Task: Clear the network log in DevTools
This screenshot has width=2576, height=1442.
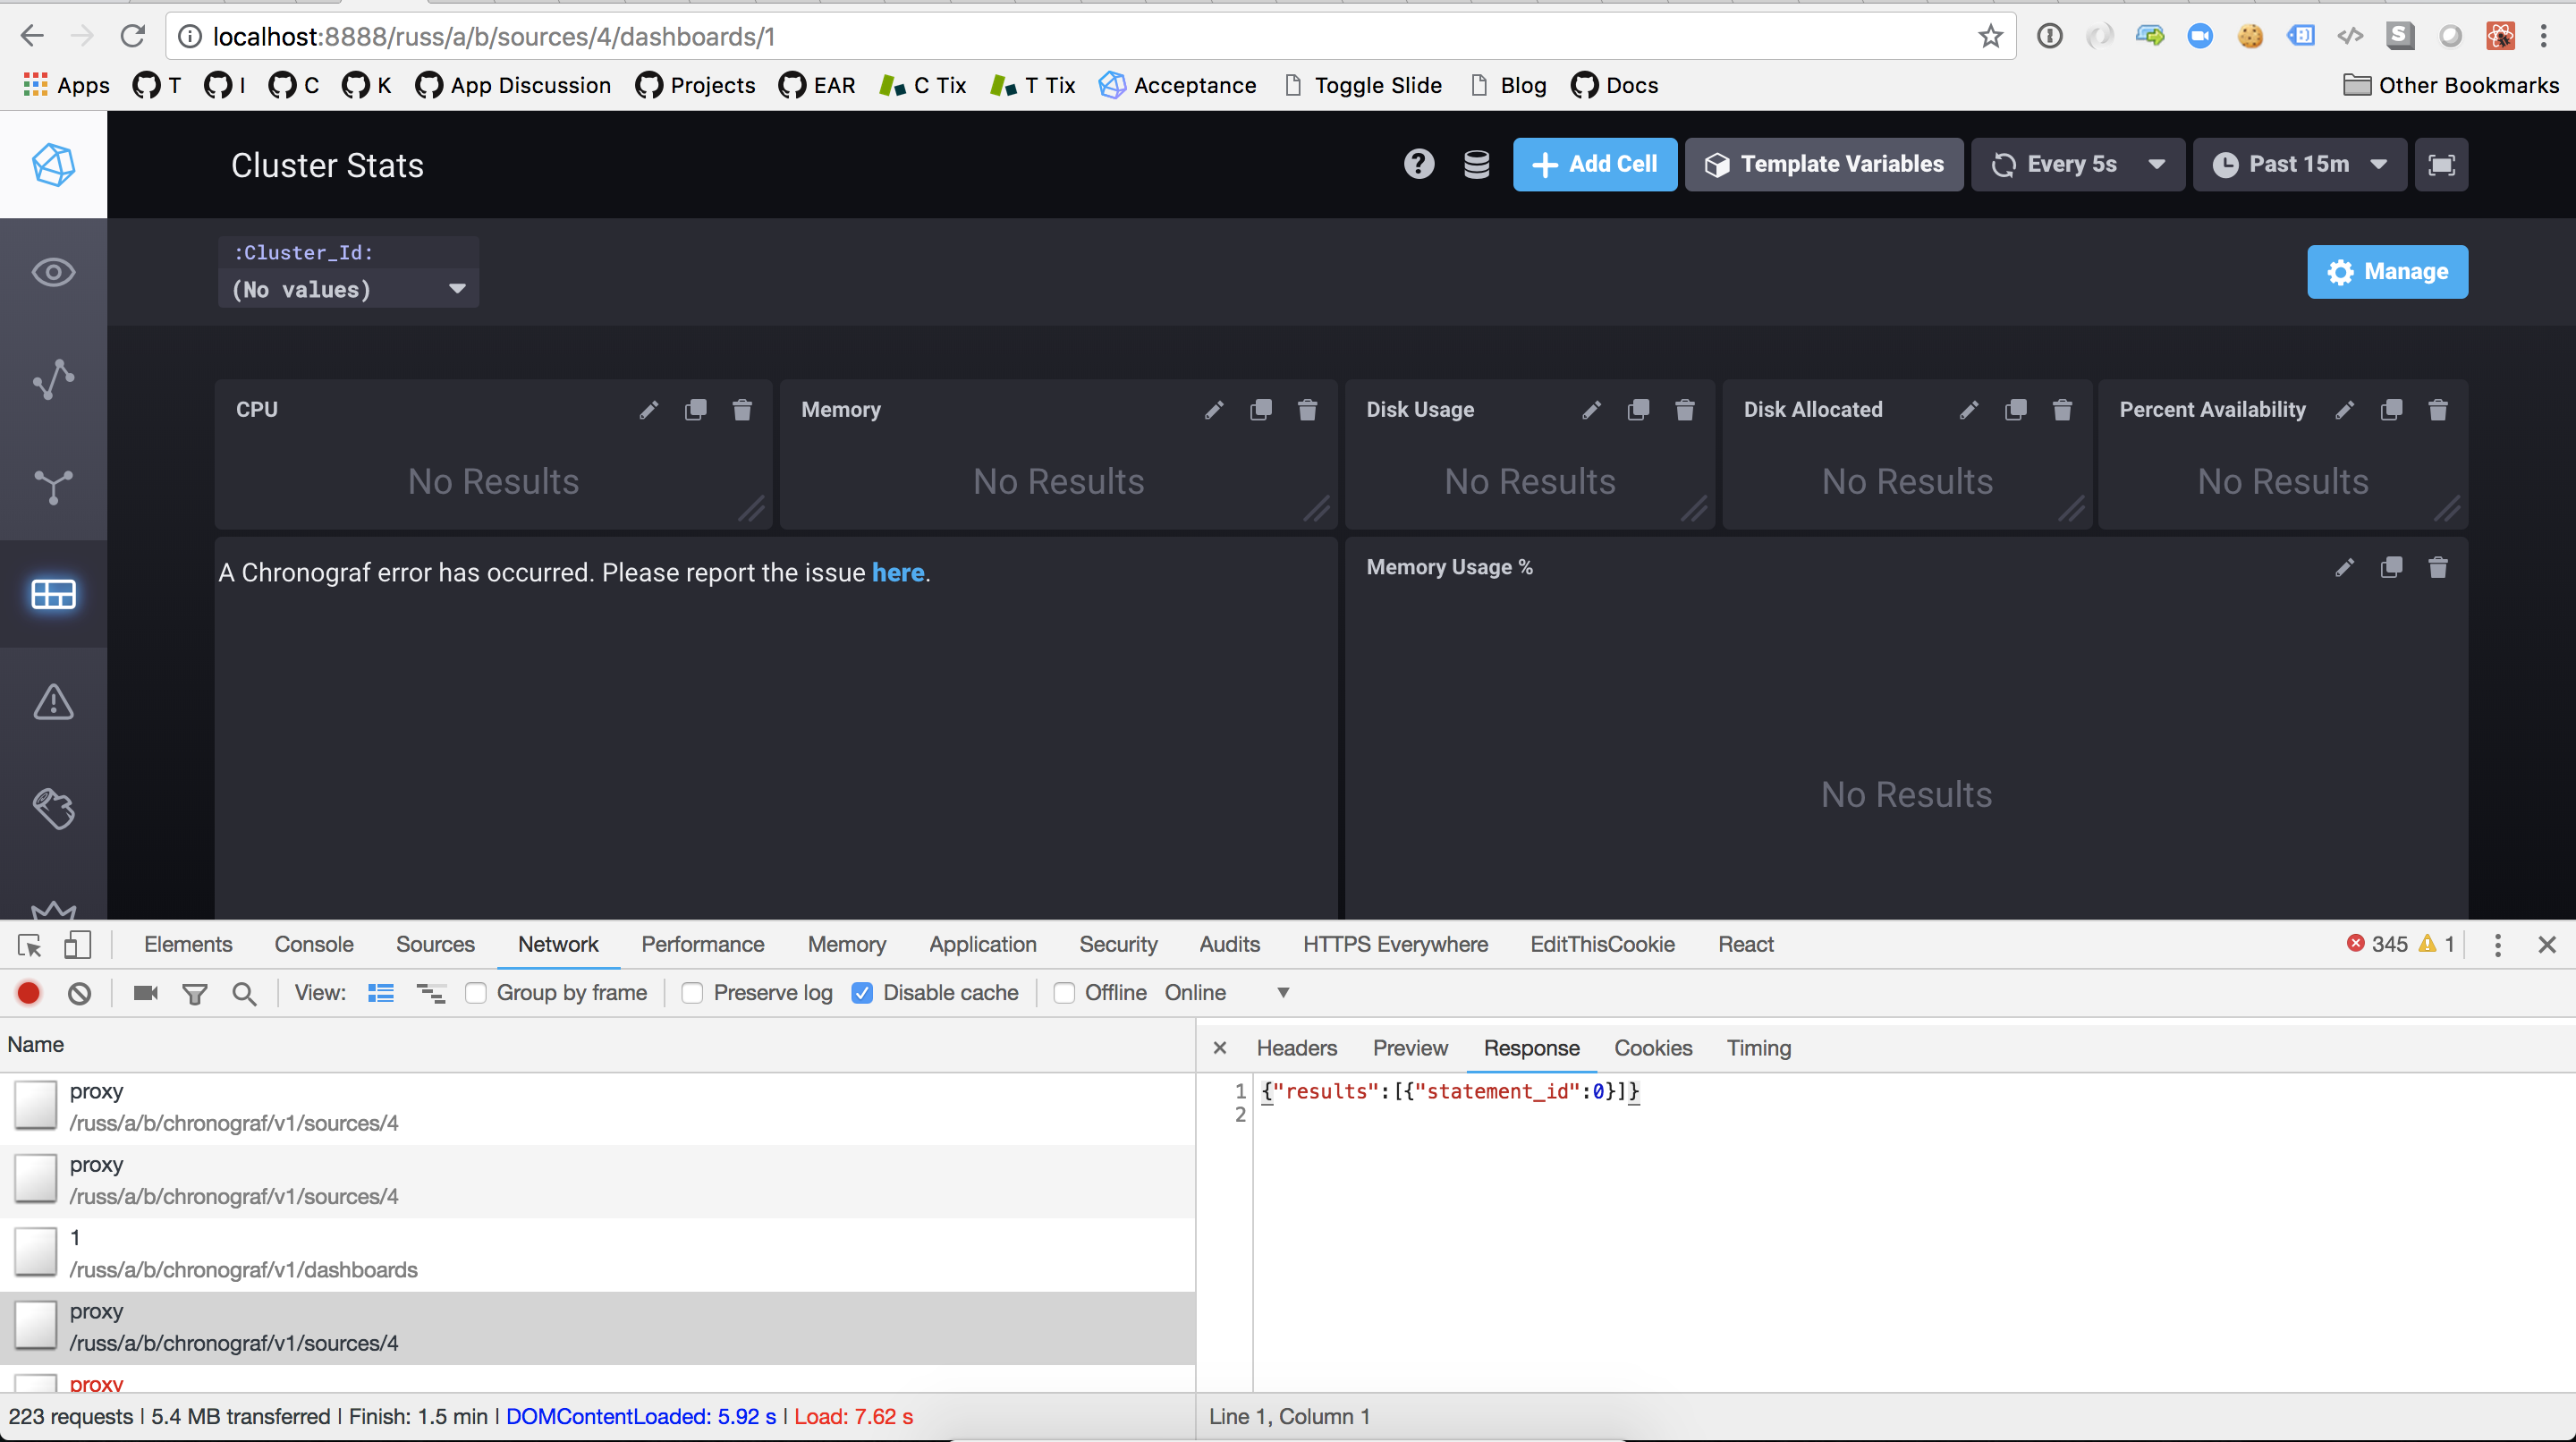Action: [80, 993]
